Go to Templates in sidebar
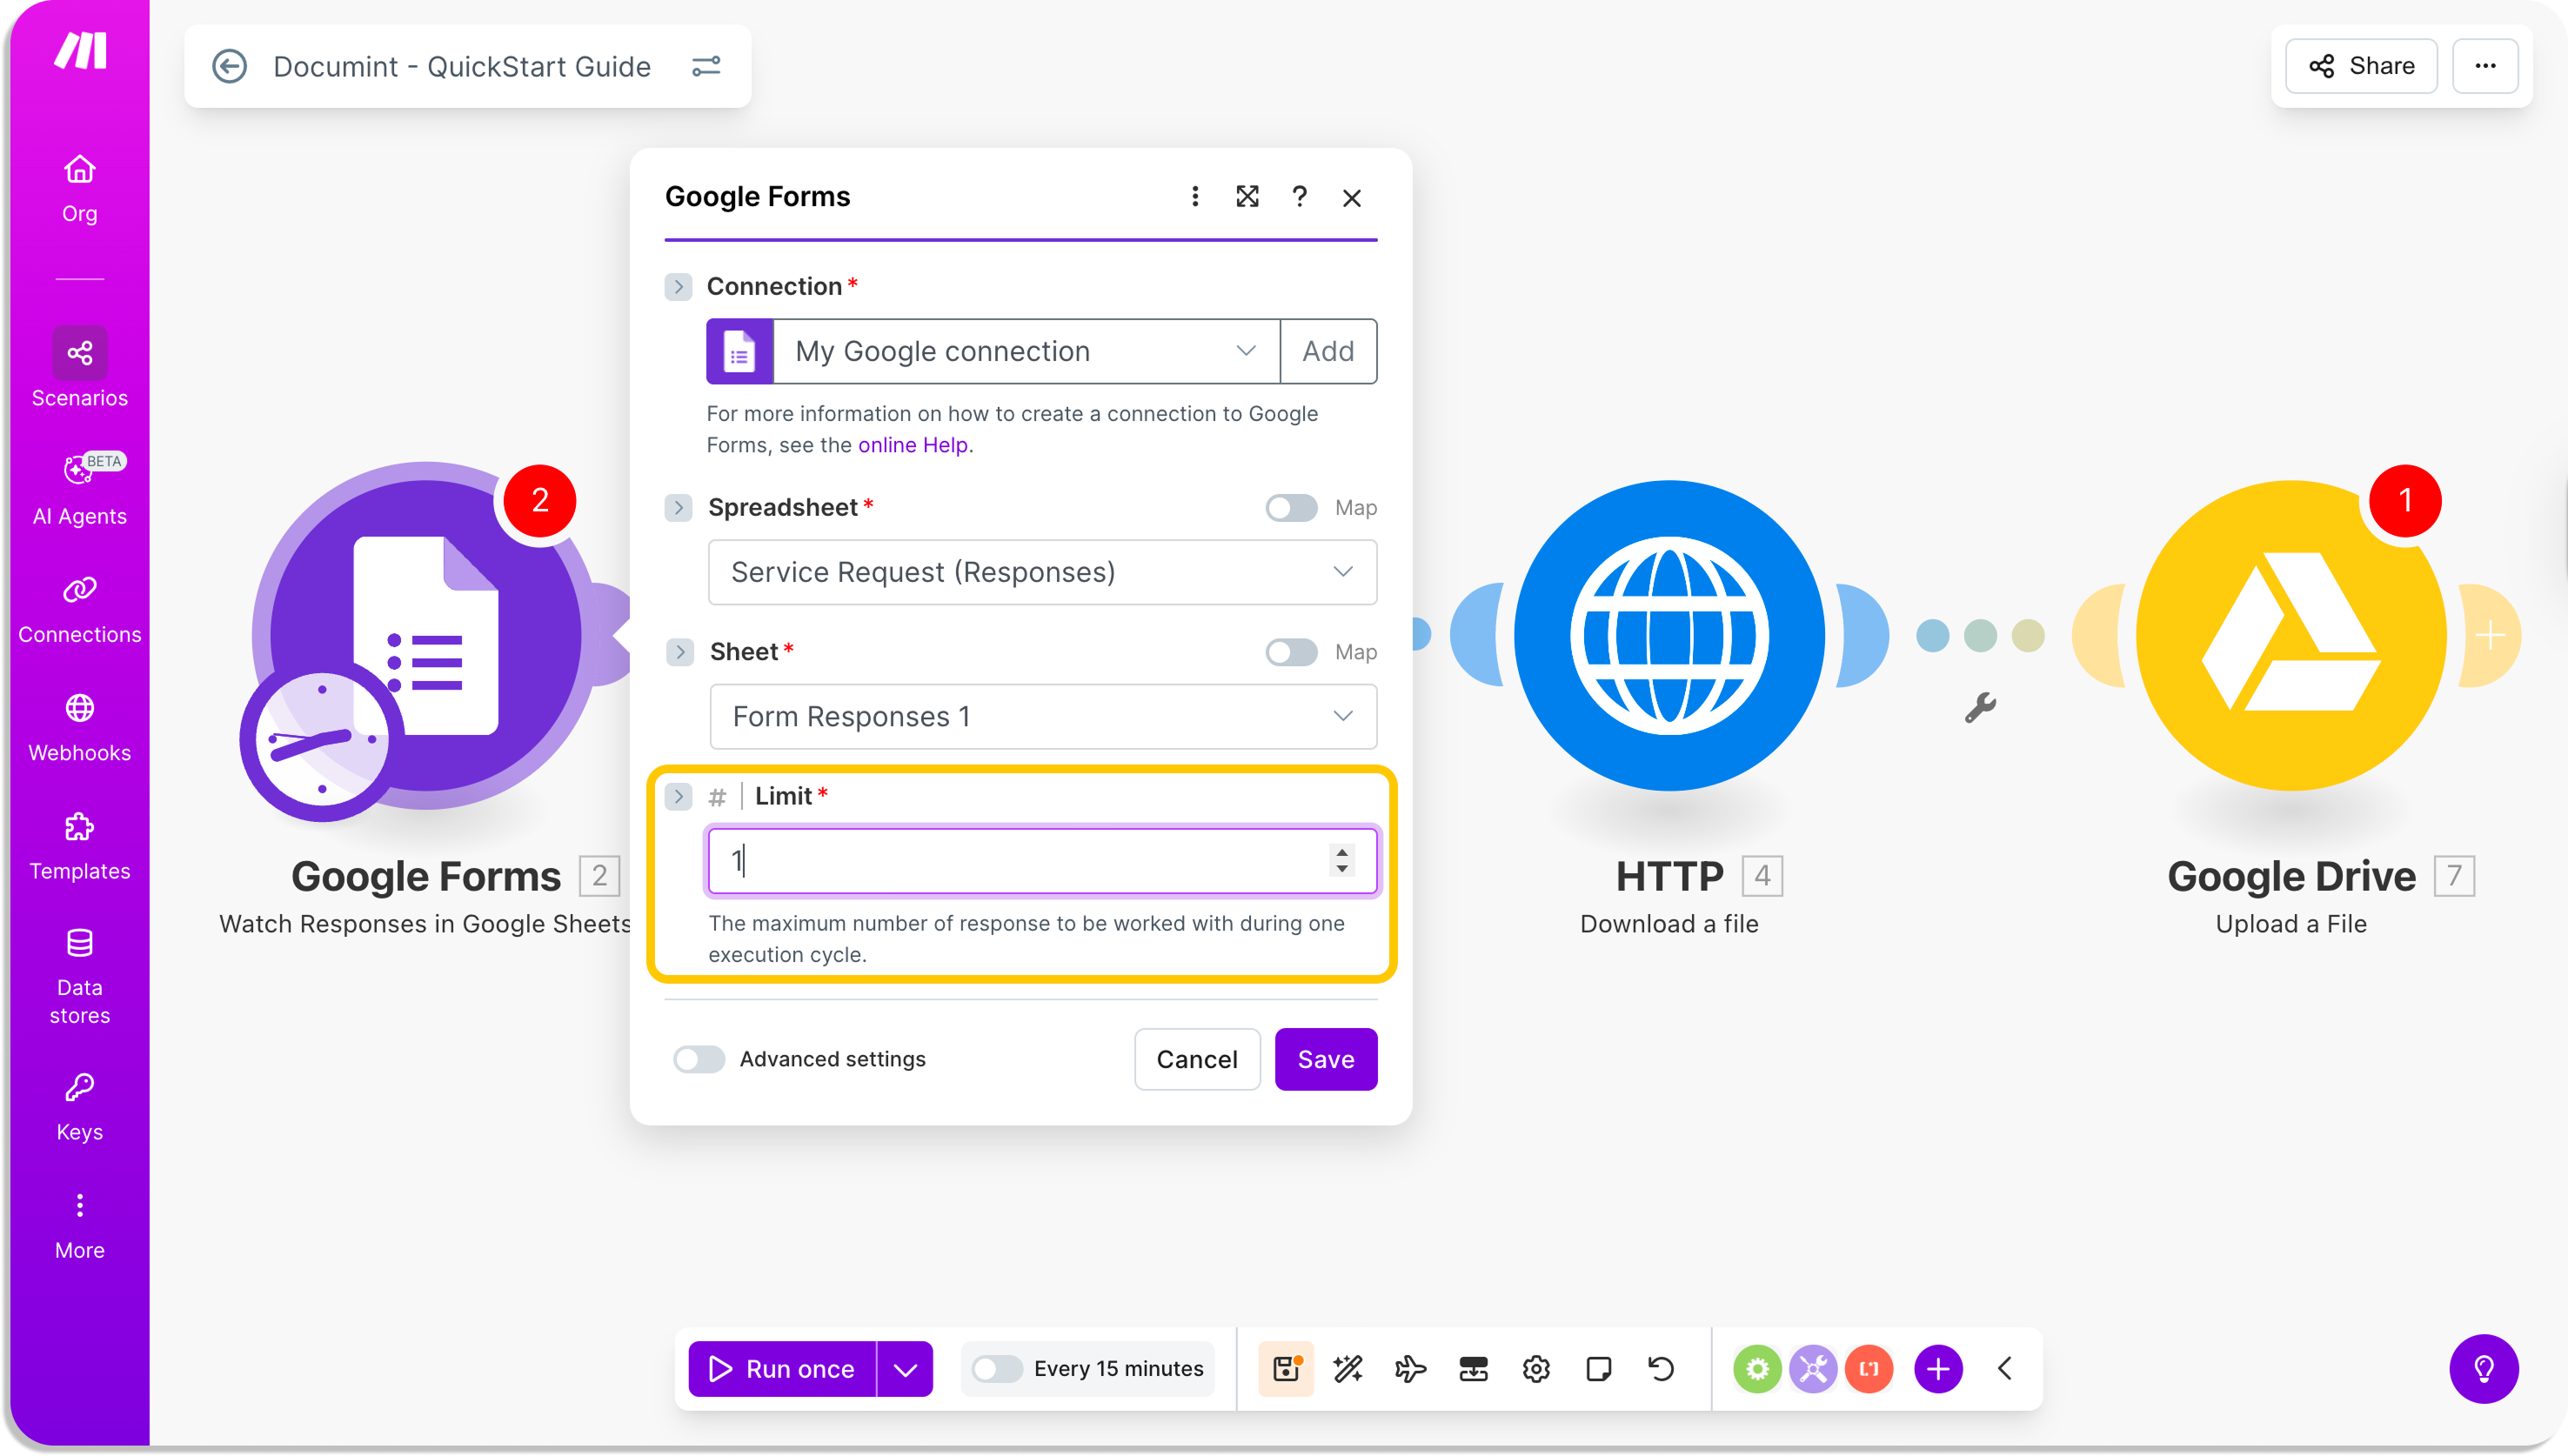 tap(79, 846)
